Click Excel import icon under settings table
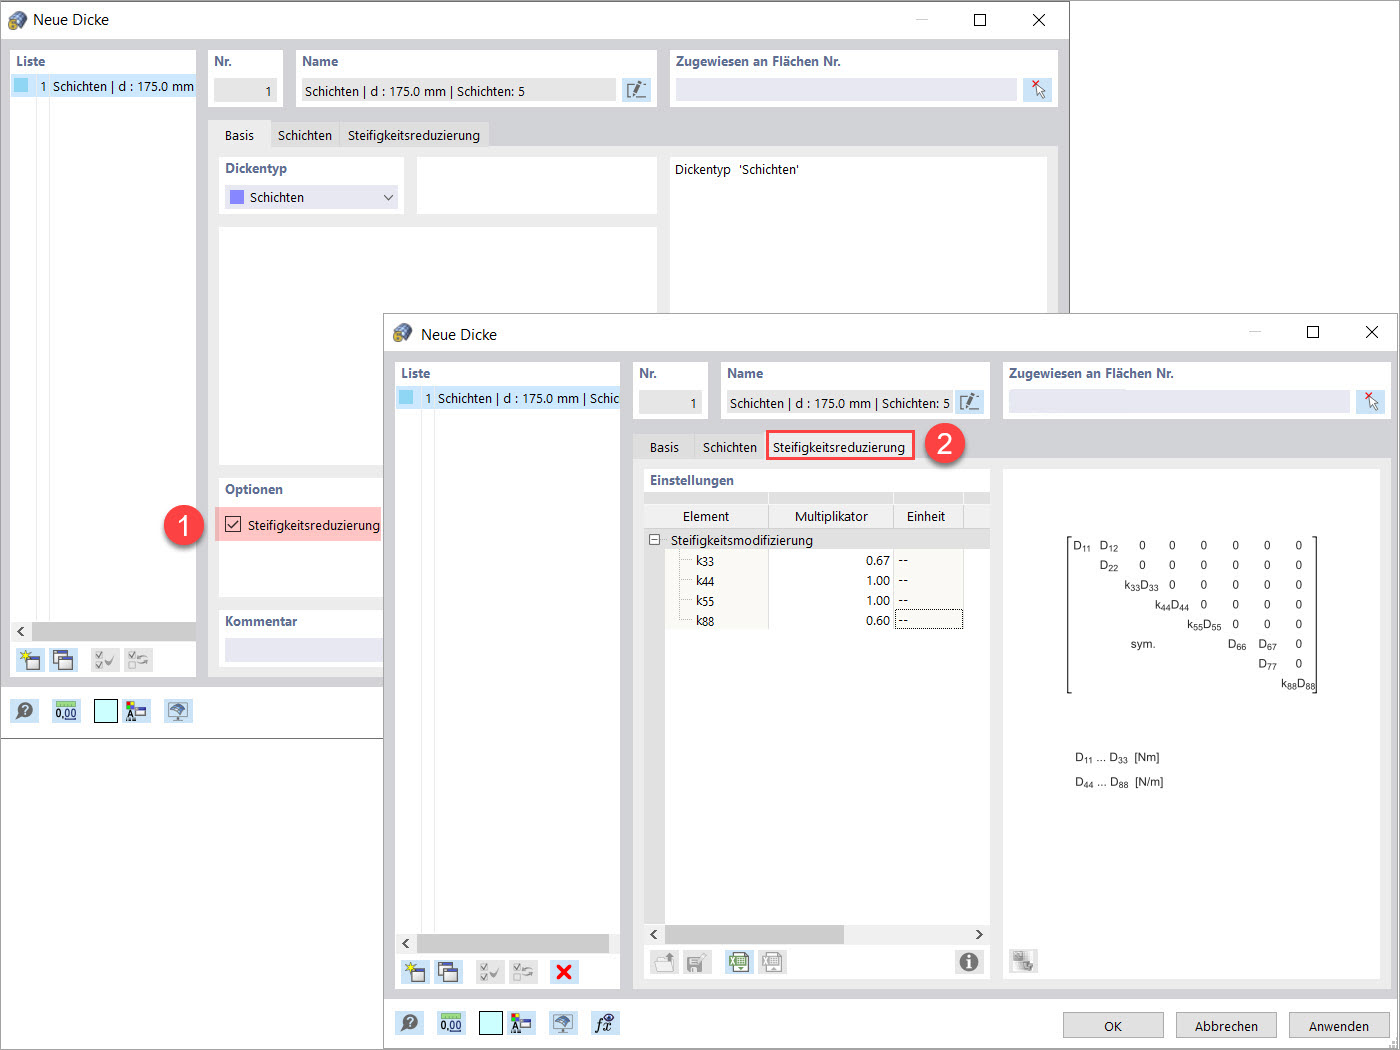The height and width of the screenshot is (1050, 1400). (772, 962)
